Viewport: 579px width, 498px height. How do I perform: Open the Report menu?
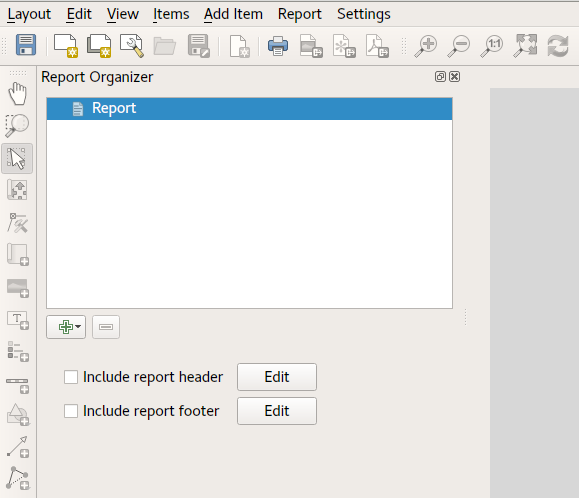[x=299, y=14]
